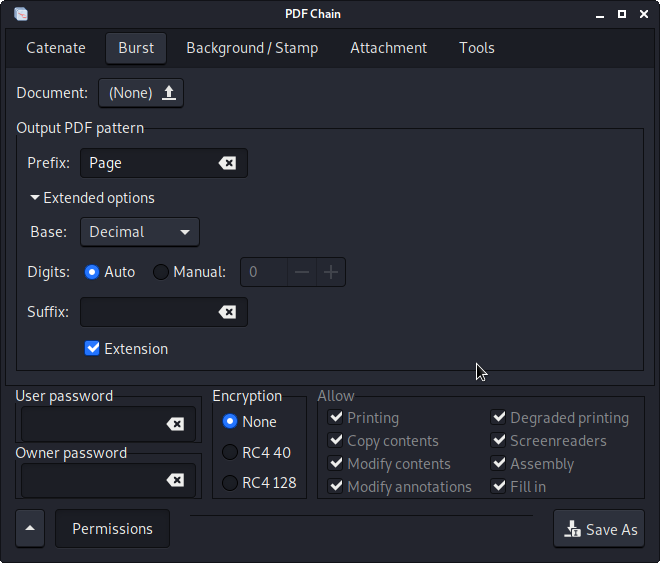This screenshot has height=563, width=660.
Task: Toggle the Printing permission checkbox
Action: coord(336,417)
